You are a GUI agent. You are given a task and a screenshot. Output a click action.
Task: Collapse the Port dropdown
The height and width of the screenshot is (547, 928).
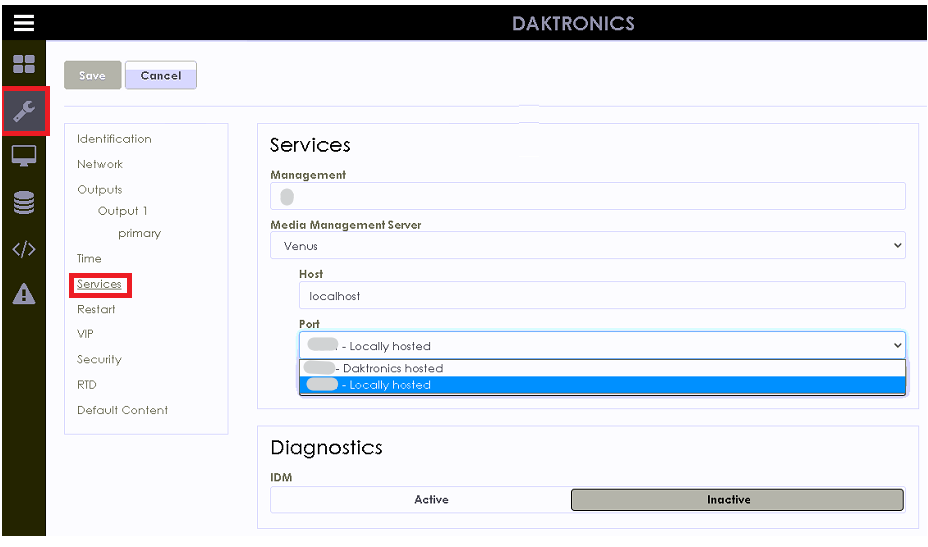click(601, 345)
